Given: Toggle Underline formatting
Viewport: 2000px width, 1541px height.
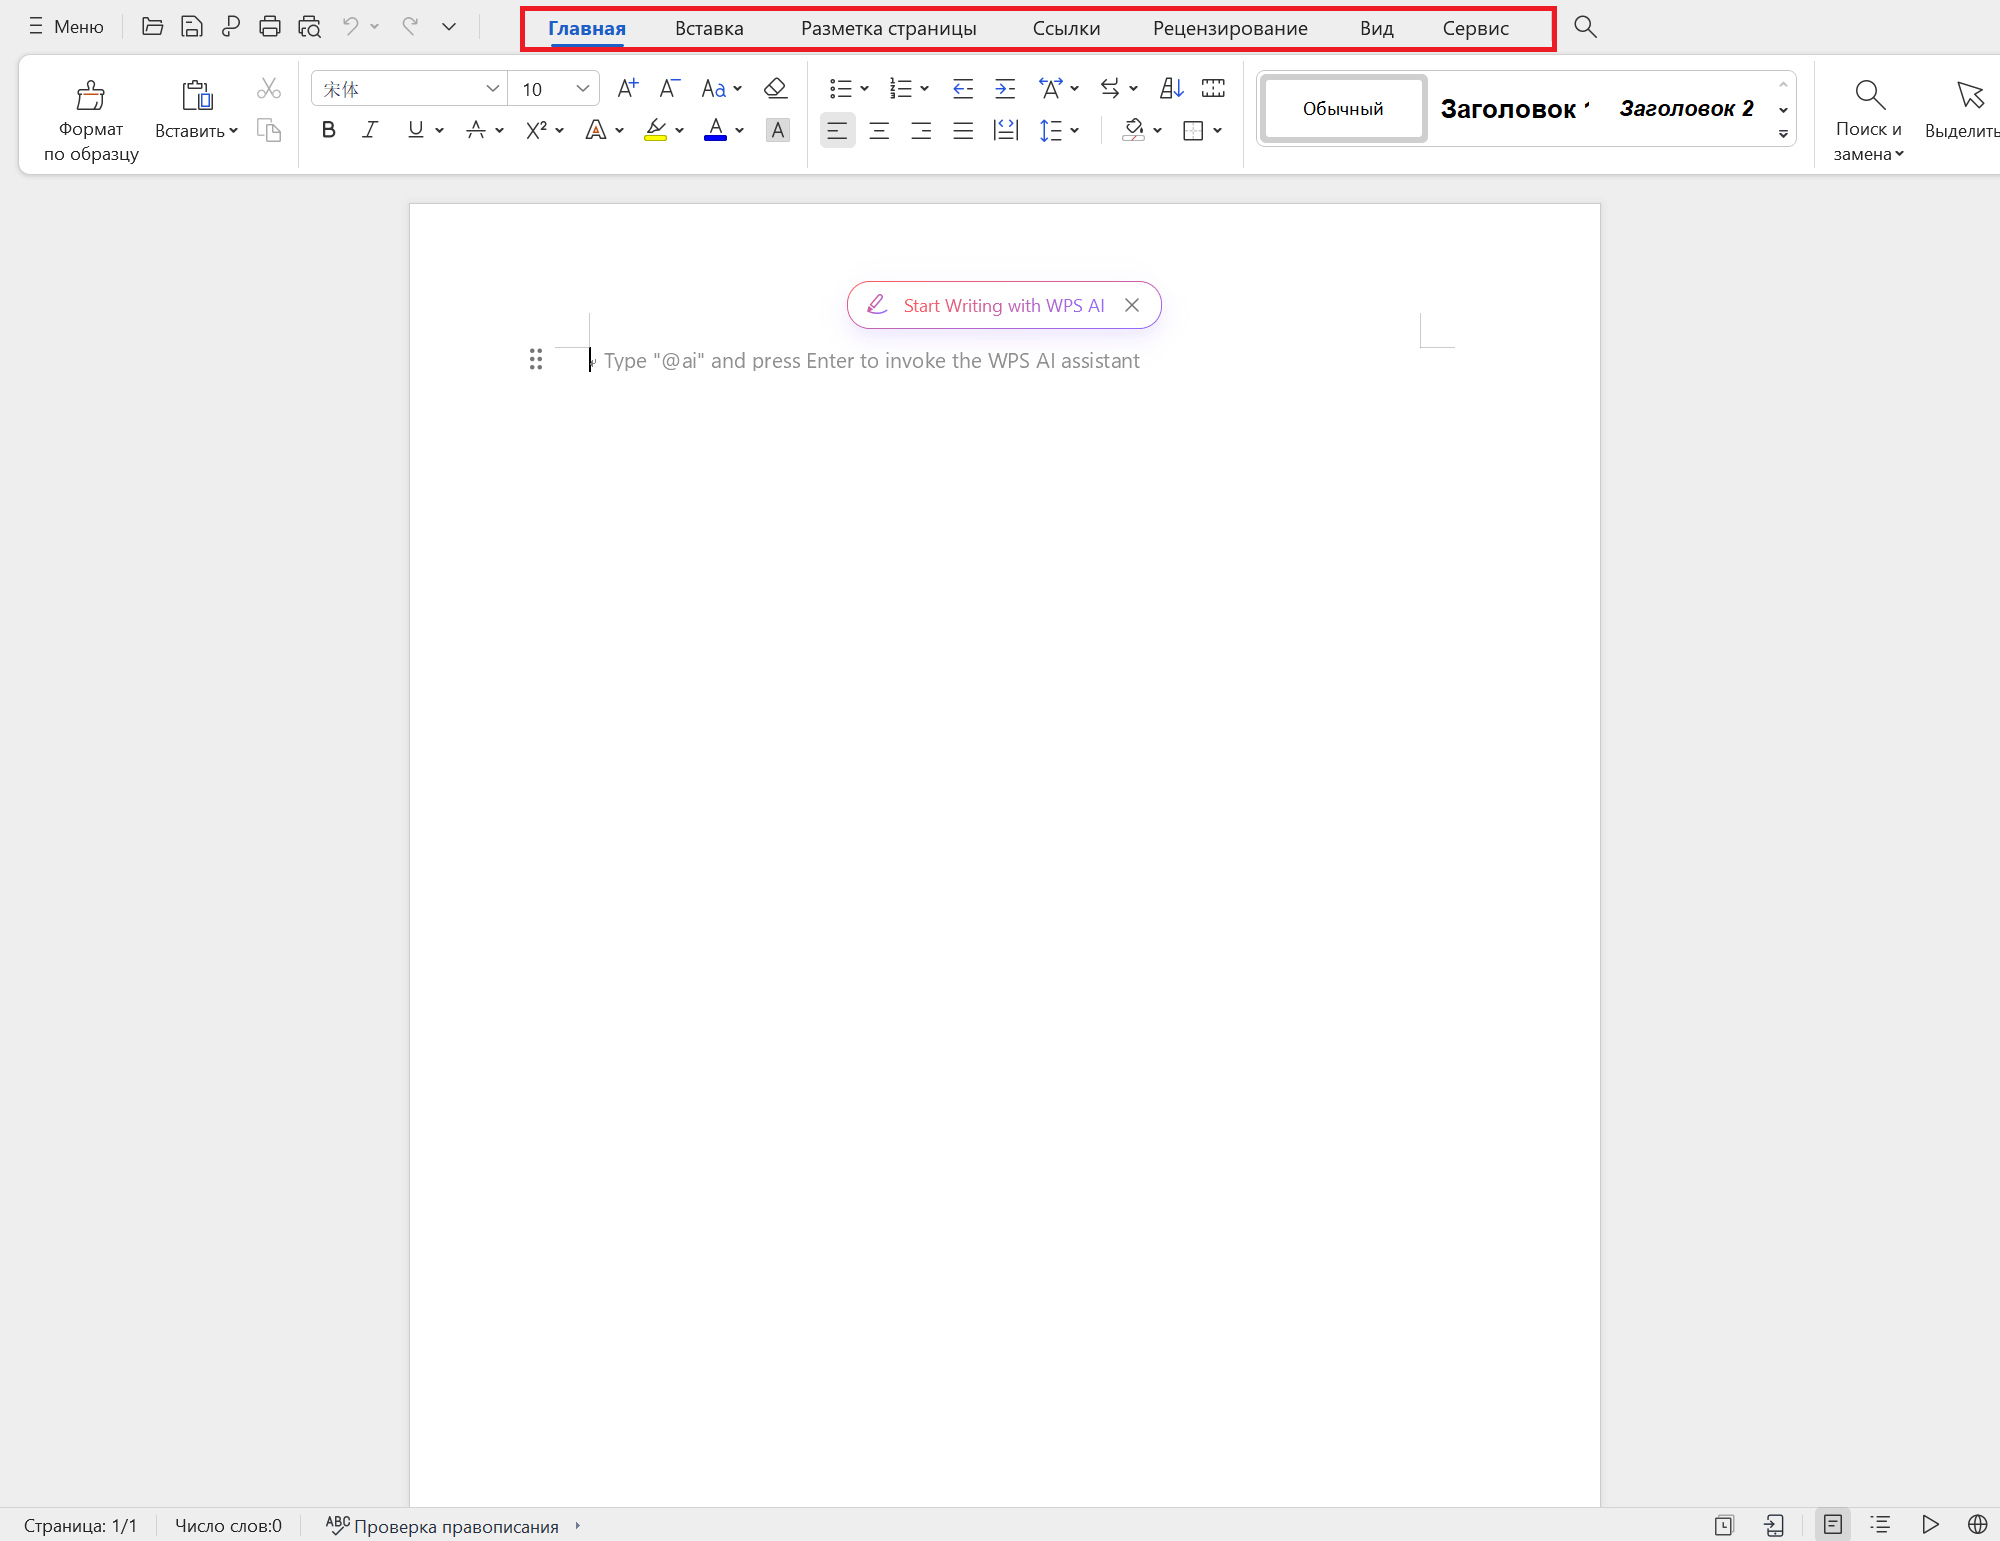Looking at the screenshot, I should (x=415, y=130).
